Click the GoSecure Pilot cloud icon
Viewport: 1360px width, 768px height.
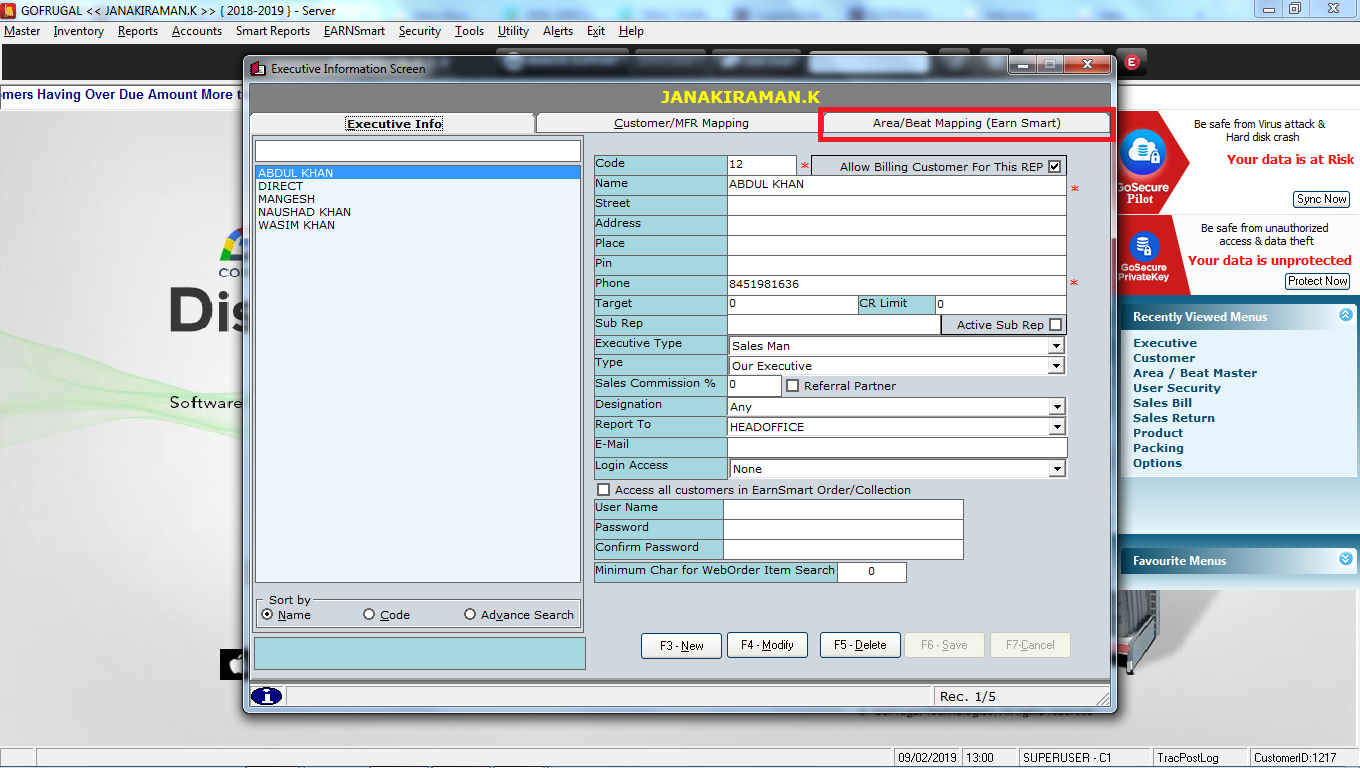point(1142,151)
